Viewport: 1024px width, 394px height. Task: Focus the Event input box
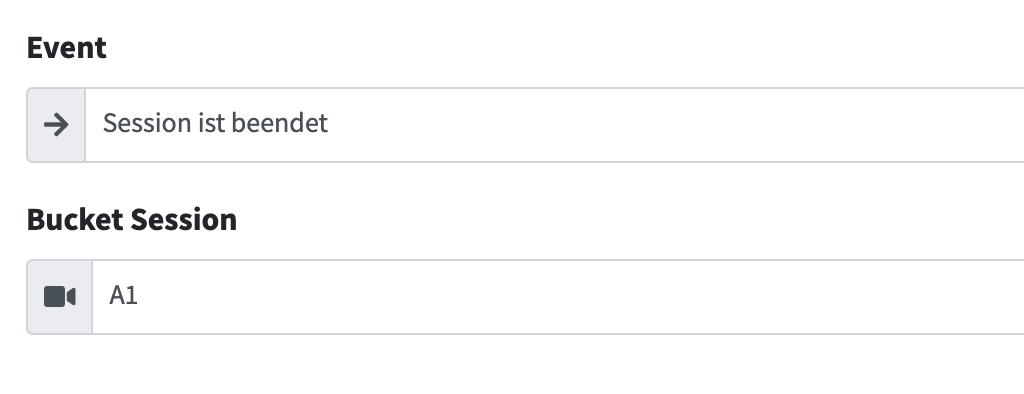(x=554, y=124)
